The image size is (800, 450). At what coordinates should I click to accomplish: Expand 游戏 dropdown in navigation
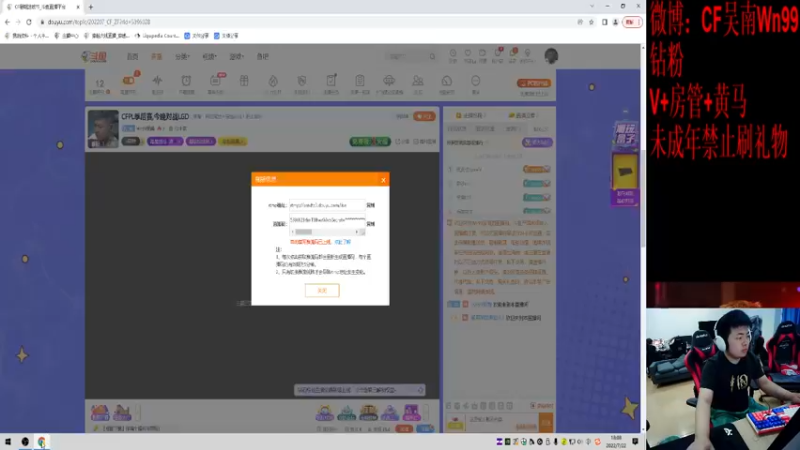[x=236, y=57]
